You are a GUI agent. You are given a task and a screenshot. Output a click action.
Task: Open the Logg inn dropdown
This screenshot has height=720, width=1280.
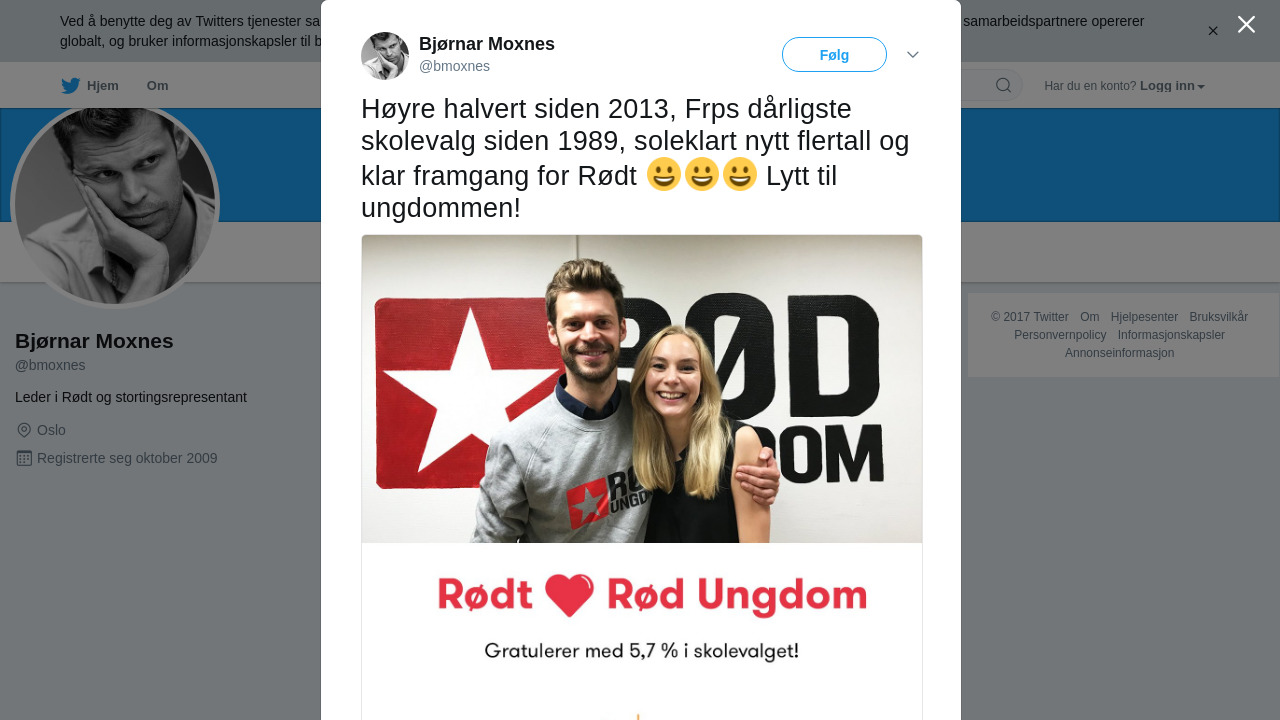point(1172,86)
